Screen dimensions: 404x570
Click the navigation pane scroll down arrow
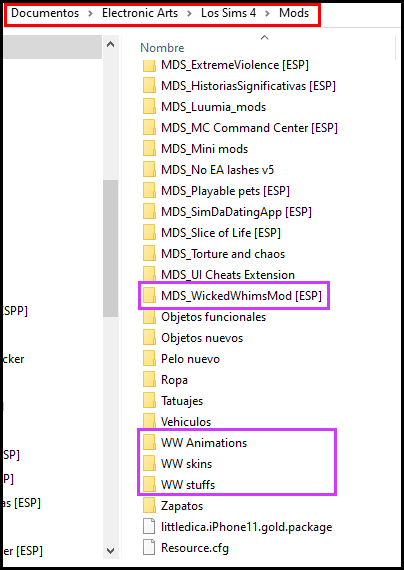(111, 550)
